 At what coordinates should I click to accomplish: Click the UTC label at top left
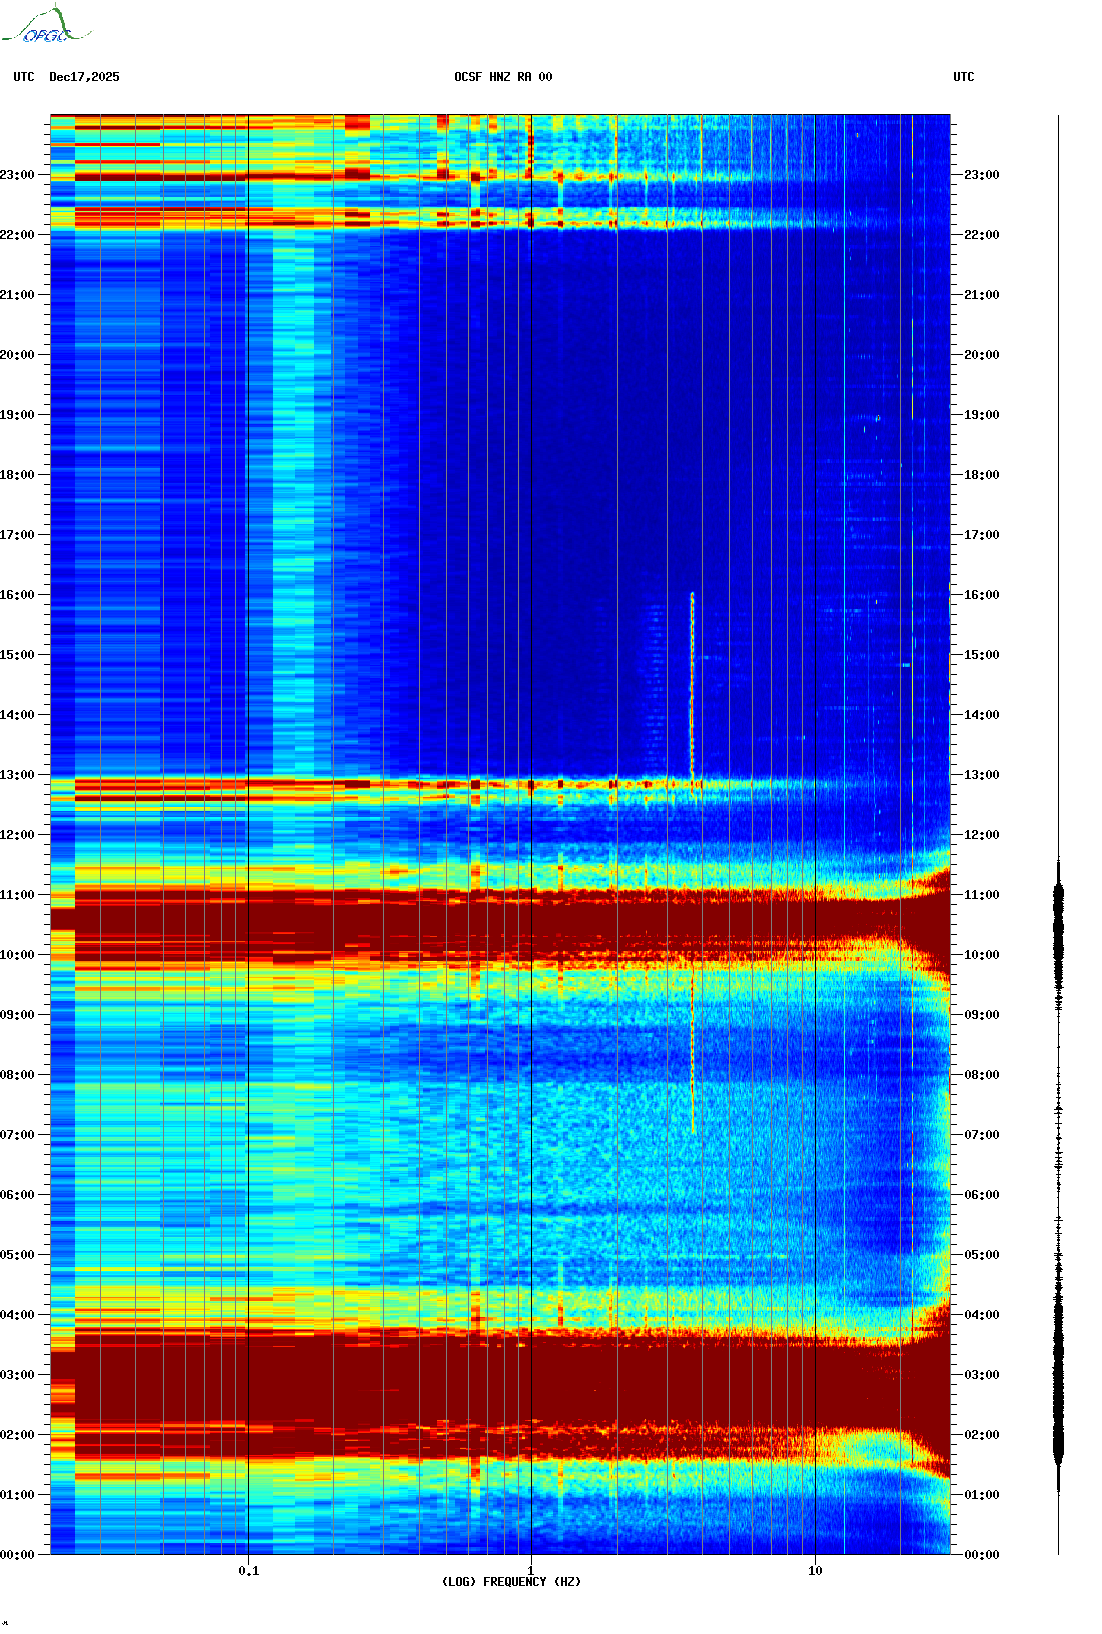[x=24, y=77]
